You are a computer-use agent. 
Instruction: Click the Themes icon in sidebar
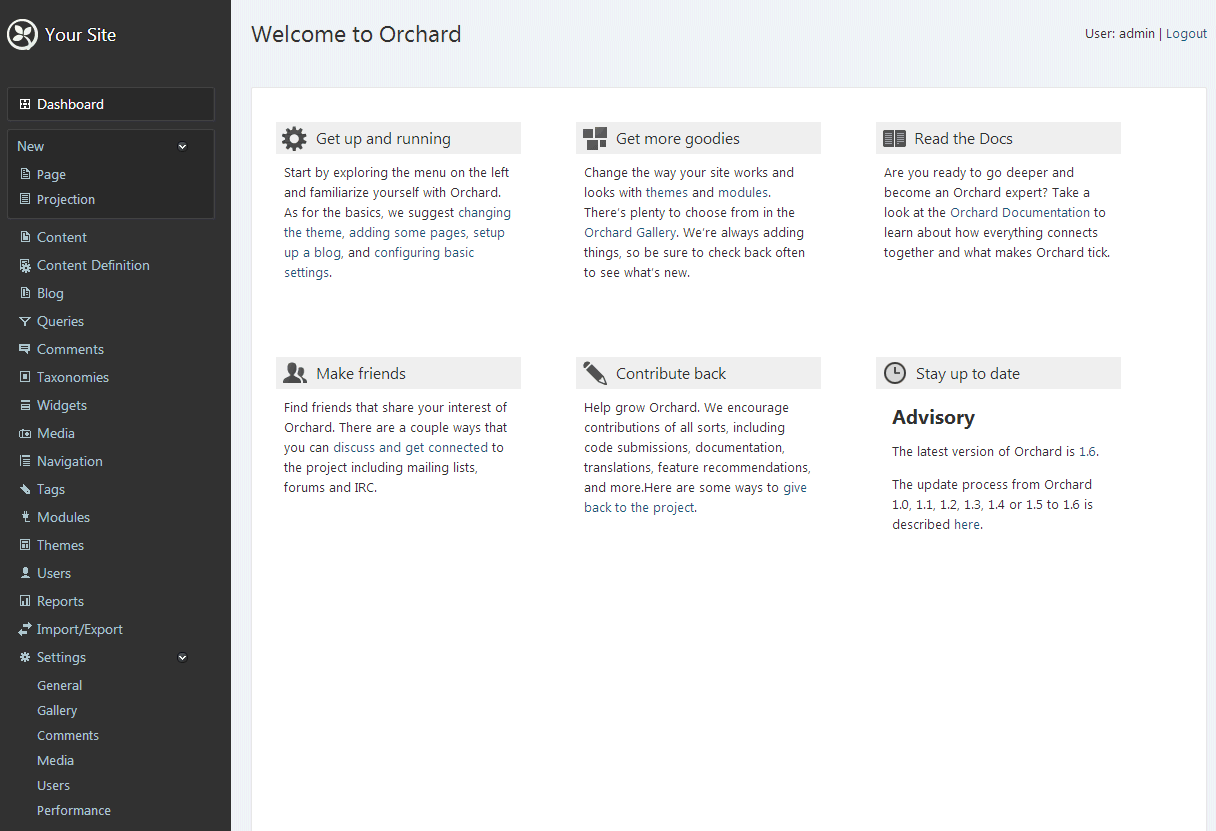coord(26,545)
